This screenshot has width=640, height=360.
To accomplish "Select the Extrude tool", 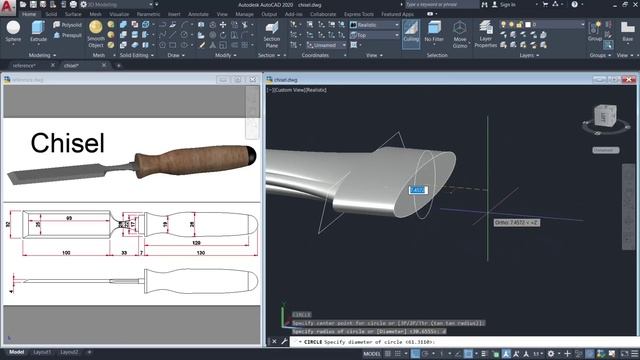I will pos(38,31).
